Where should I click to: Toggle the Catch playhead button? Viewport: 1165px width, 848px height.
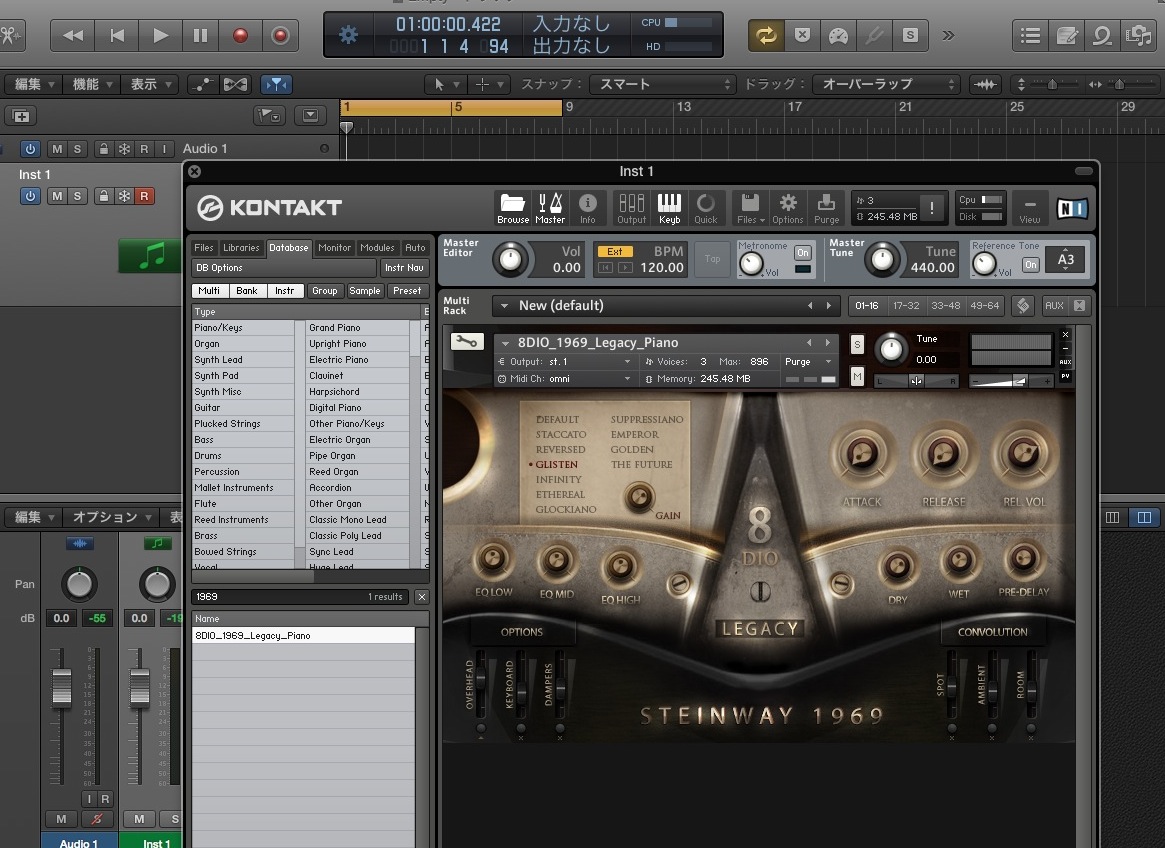(x=276, y=85)
